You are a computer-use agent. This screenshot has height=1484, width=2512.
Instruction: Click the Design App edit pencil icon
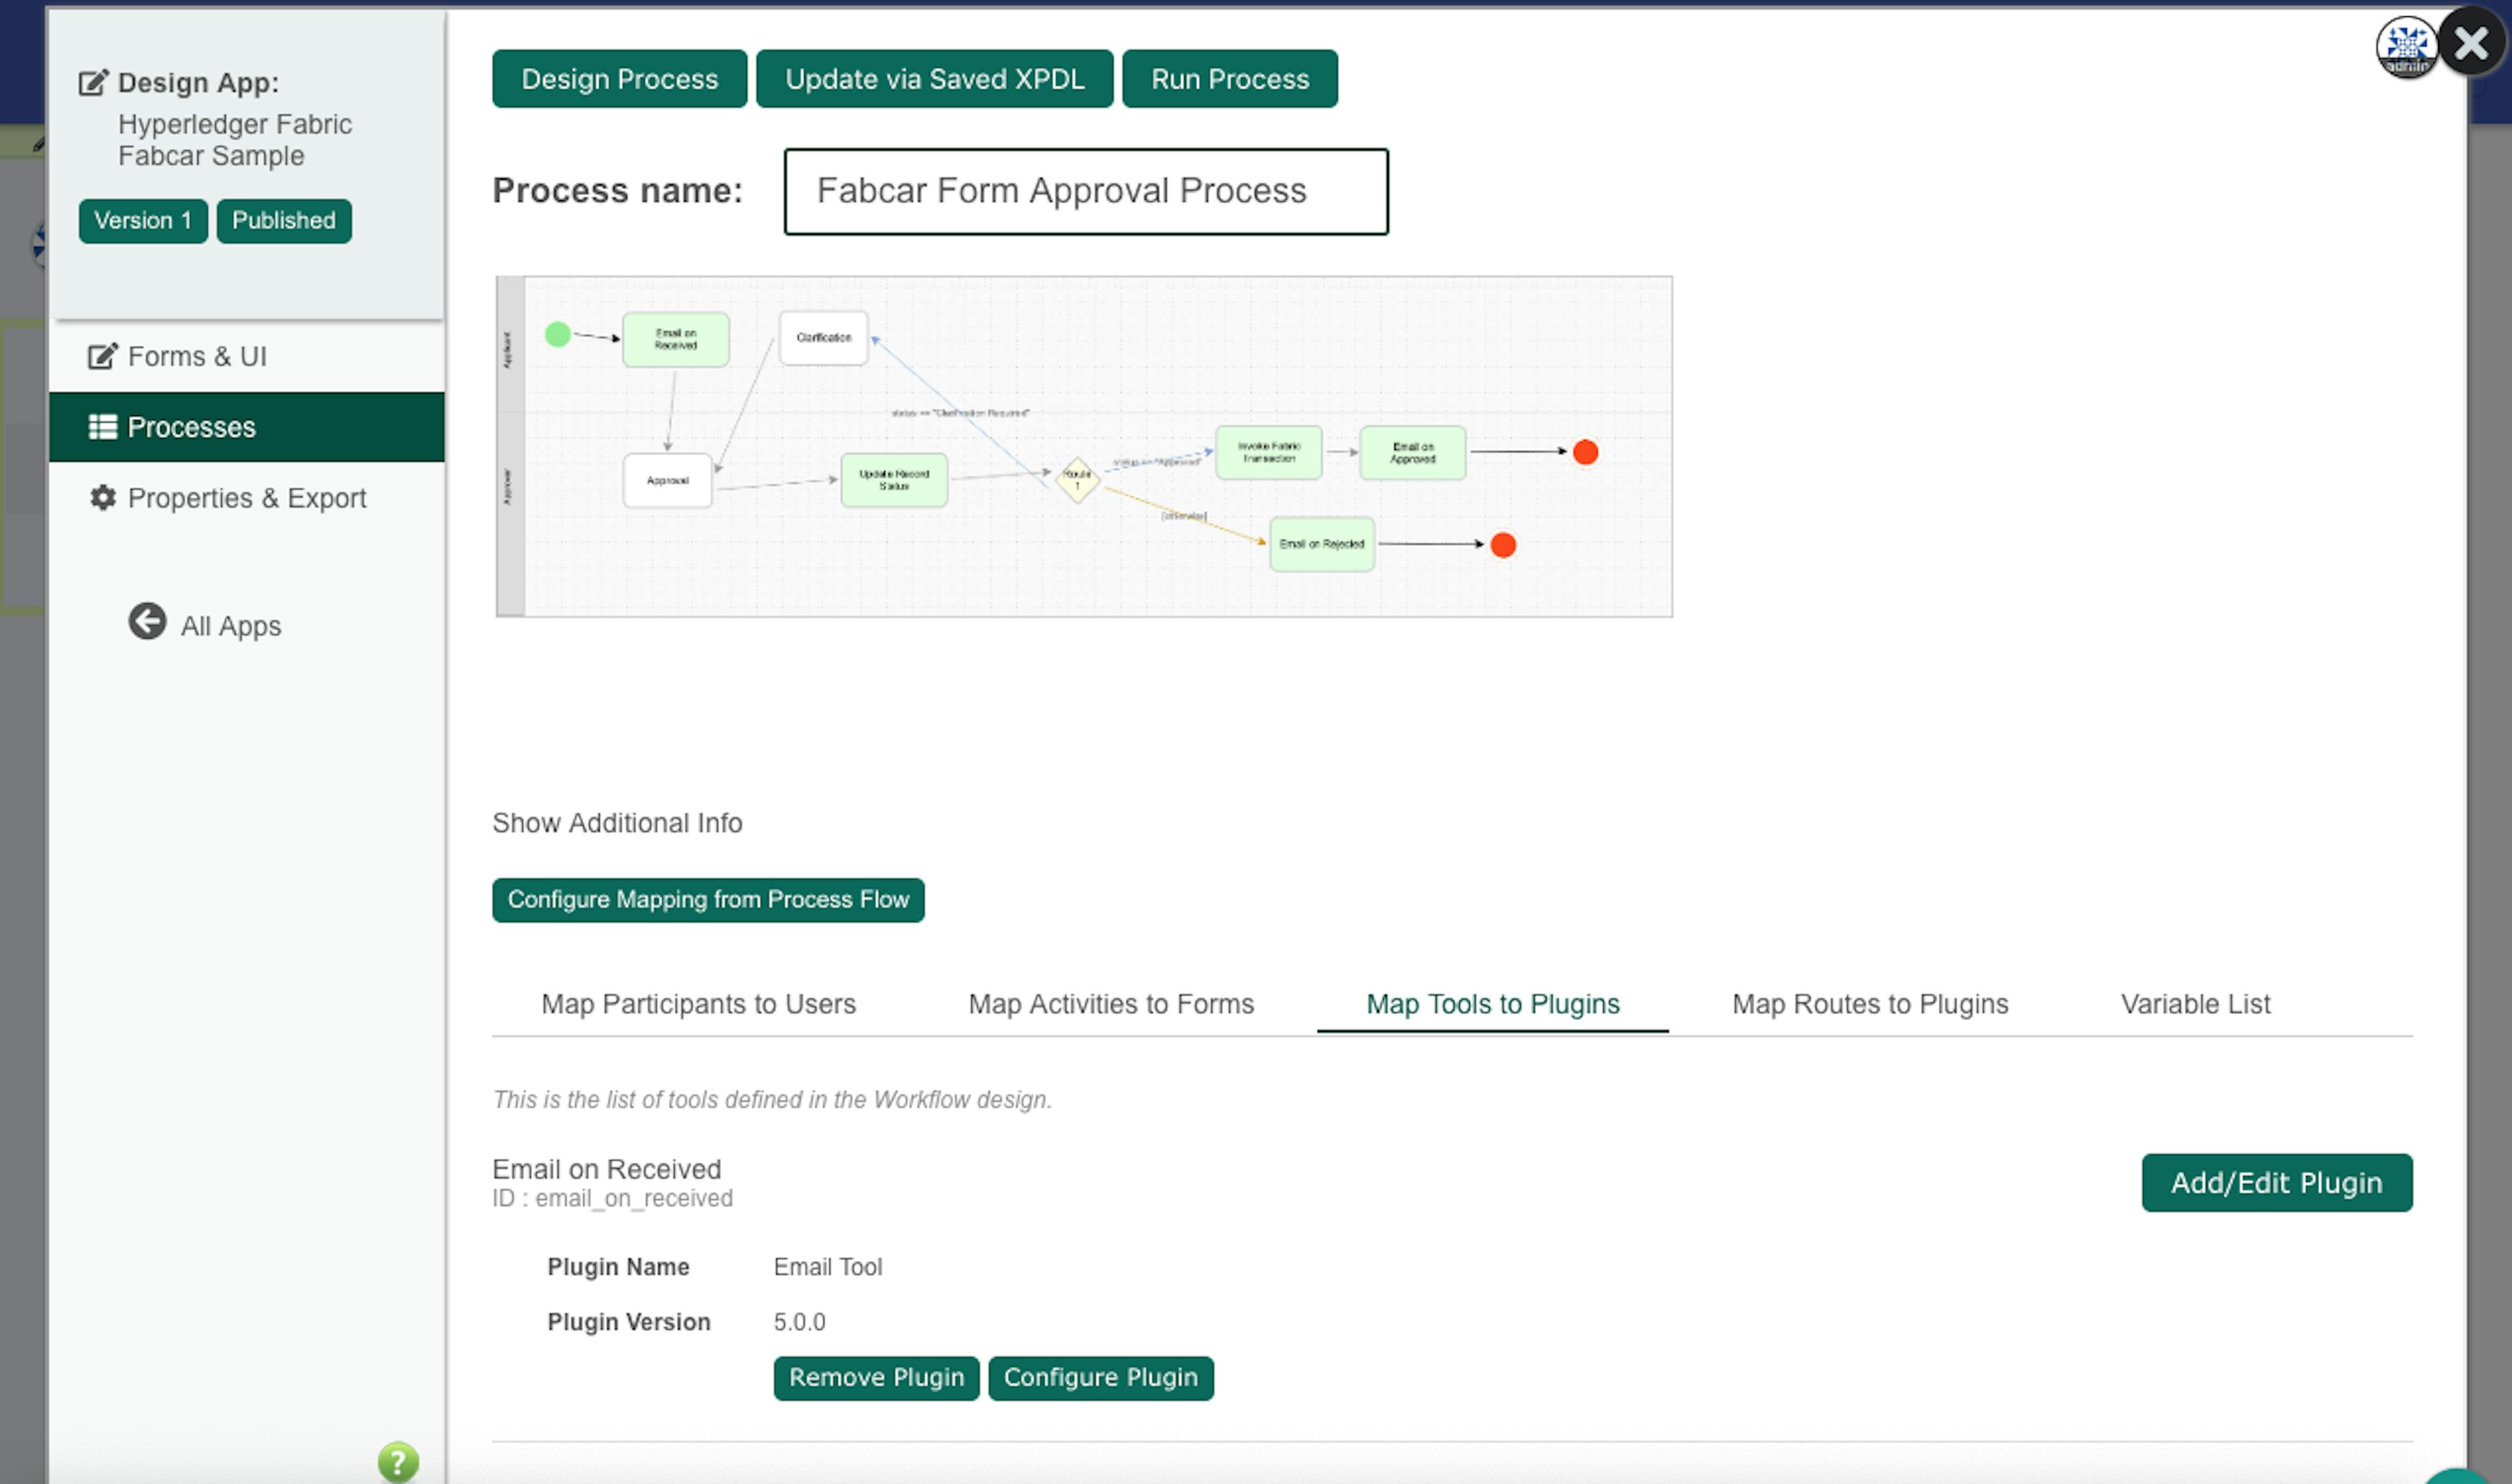[93, 82]
